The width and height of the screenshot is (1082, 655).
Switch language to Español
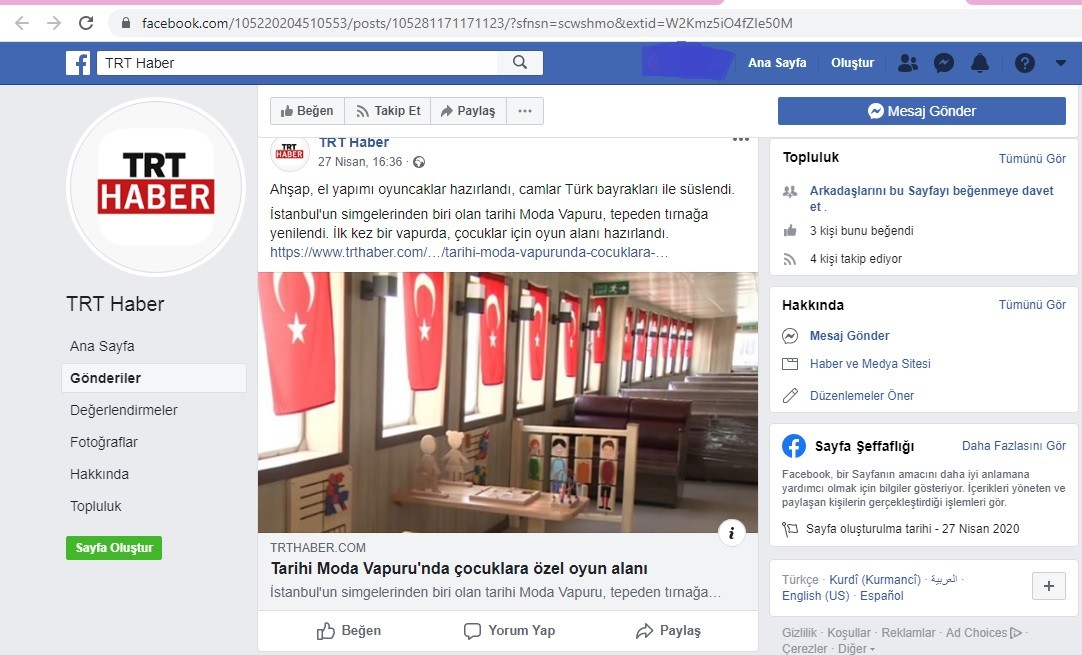[881, 596]
